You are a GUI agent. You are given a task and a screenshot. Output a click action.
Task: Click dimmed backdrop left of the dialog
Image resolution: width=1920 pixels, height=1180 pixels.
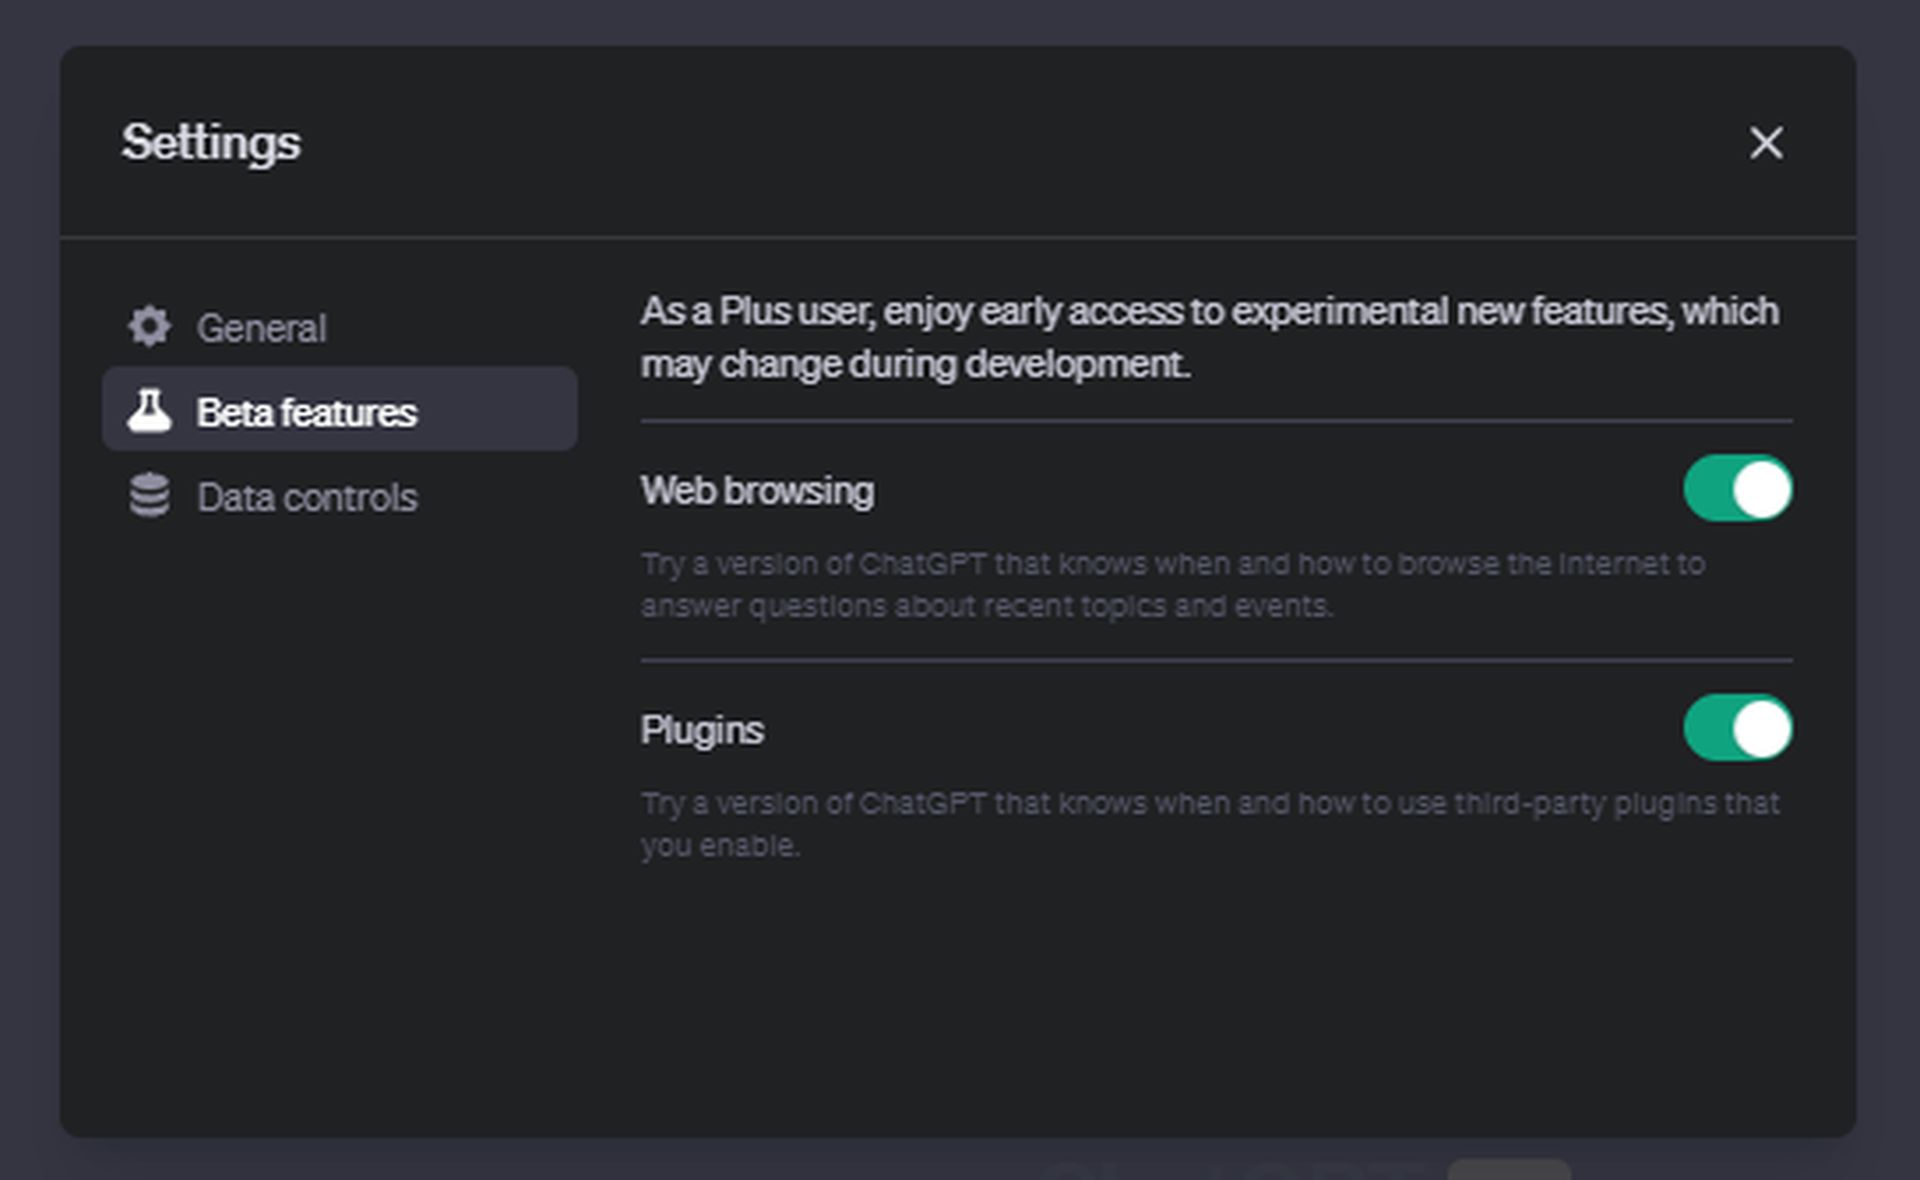point(28,600)
